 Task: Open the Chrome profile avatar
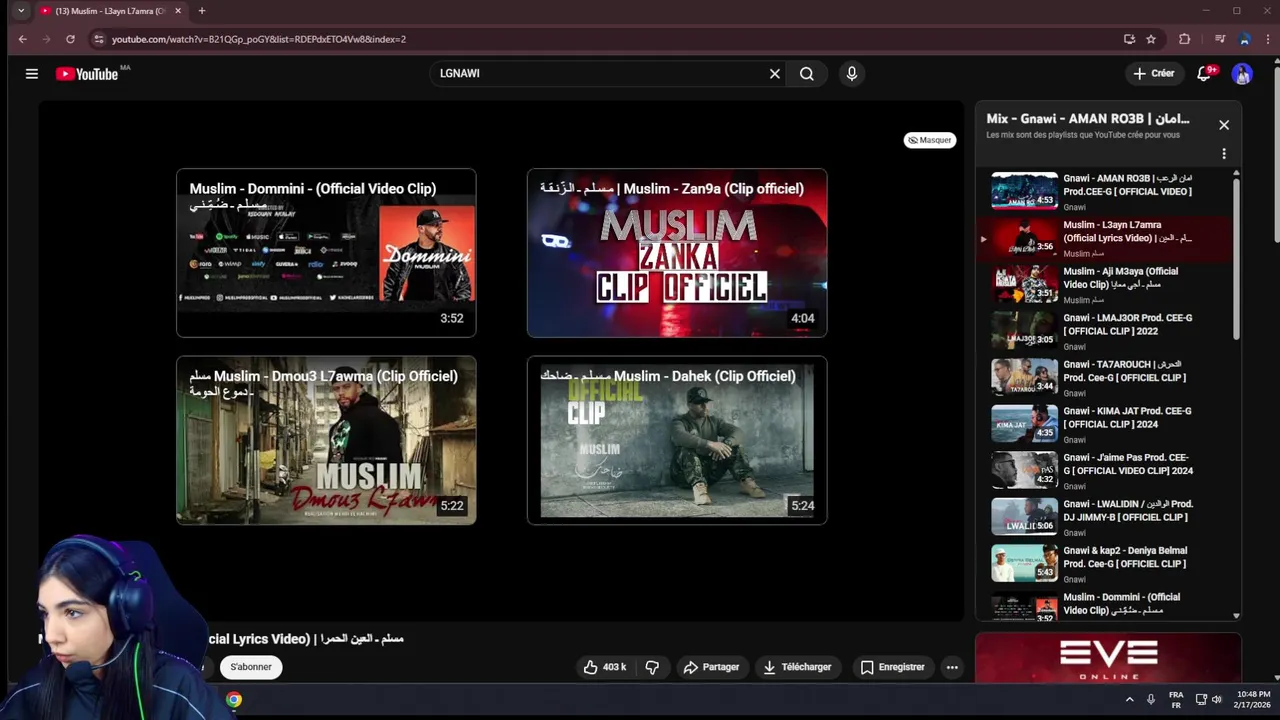pos(1244,39)
